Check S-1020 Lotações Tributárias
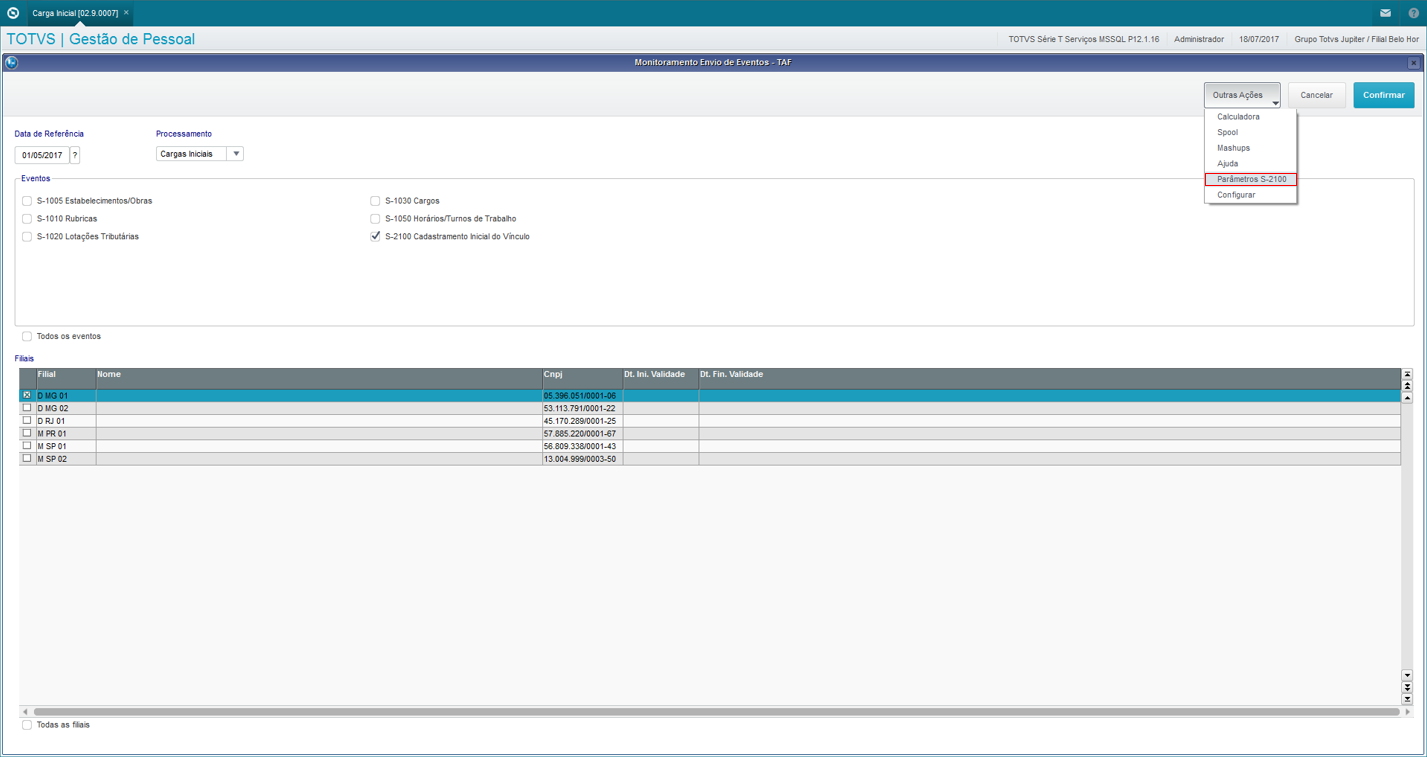1427x757 pixels. tap(27, 237)
